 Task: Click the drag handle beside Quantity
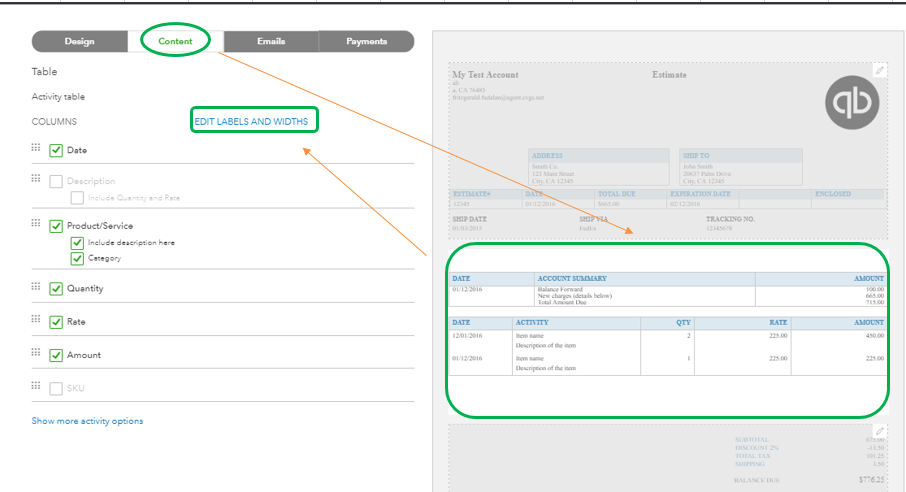pyautogui.click(x=36, y=286)
